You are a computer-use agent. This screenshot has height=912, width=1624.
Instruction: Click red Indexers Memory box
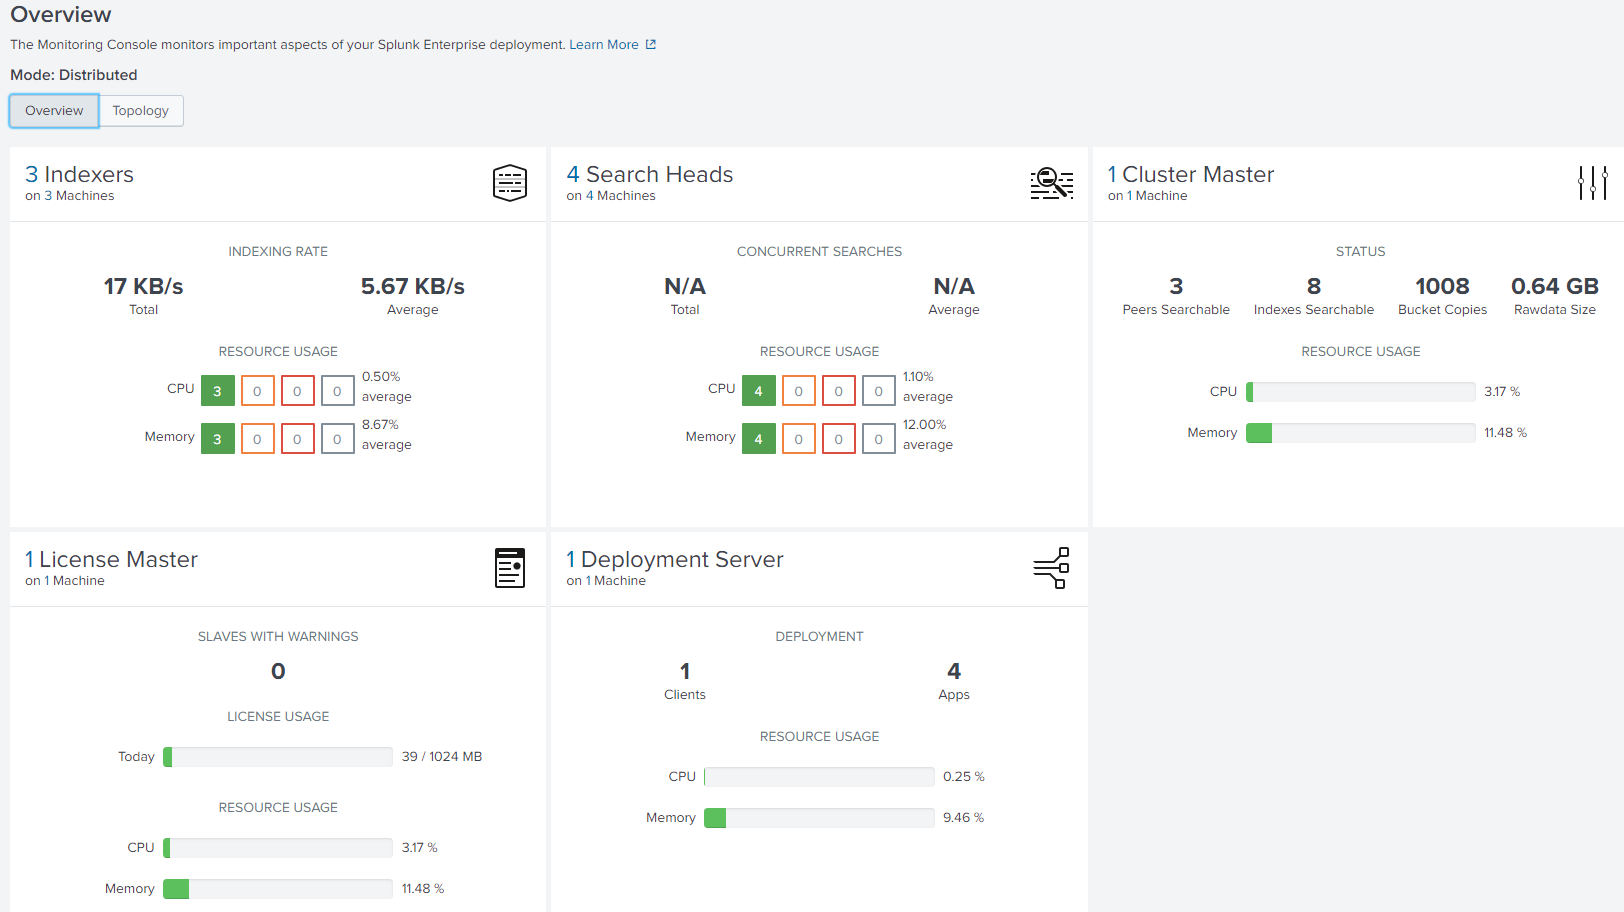pos(298,439)
